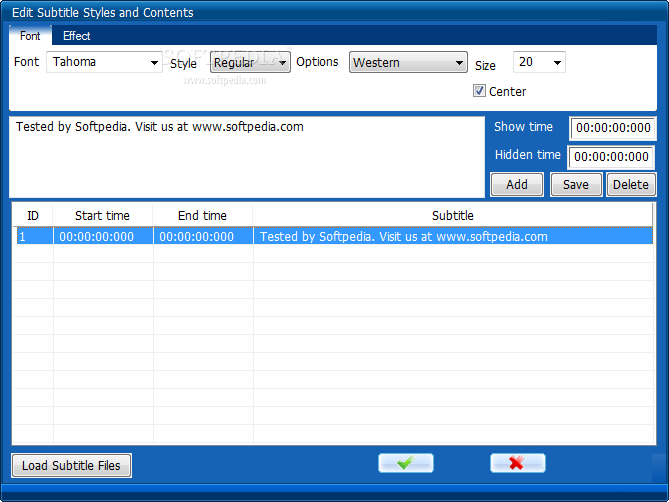Click the Add button

tap(517, 185)
